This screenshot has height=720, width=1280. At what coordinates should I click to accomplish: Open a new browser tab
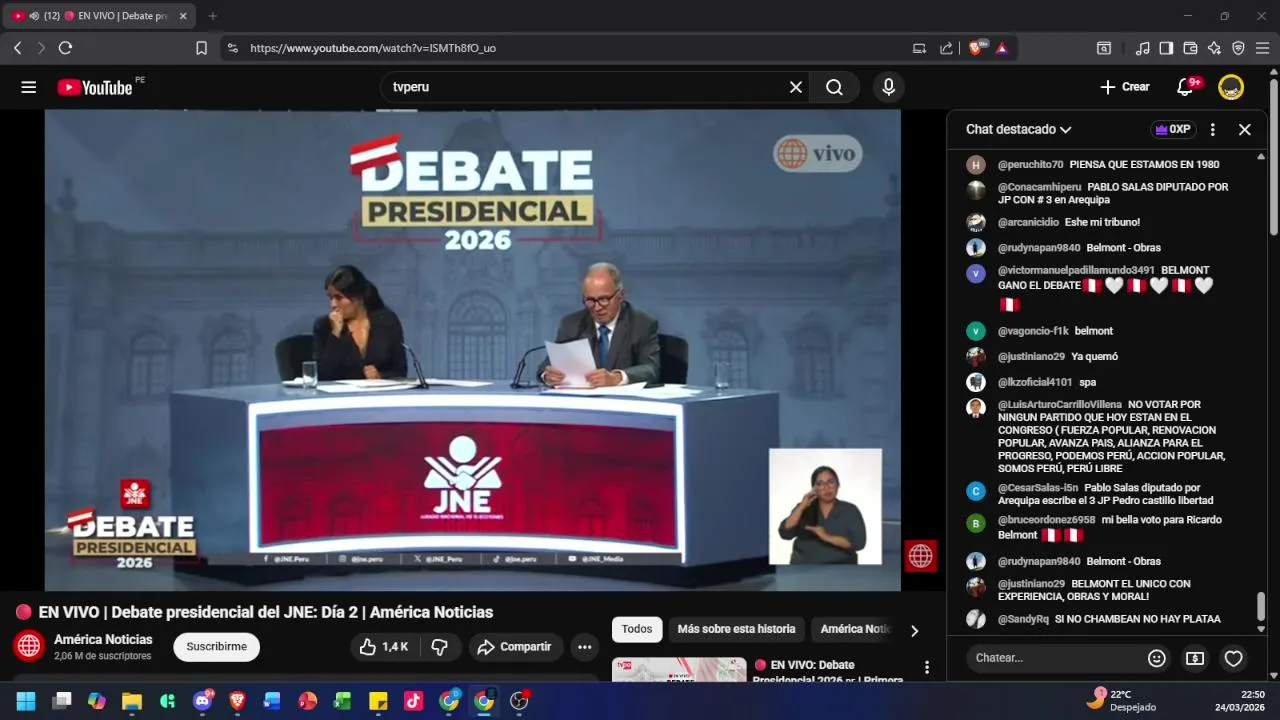(x=212, y=16)
